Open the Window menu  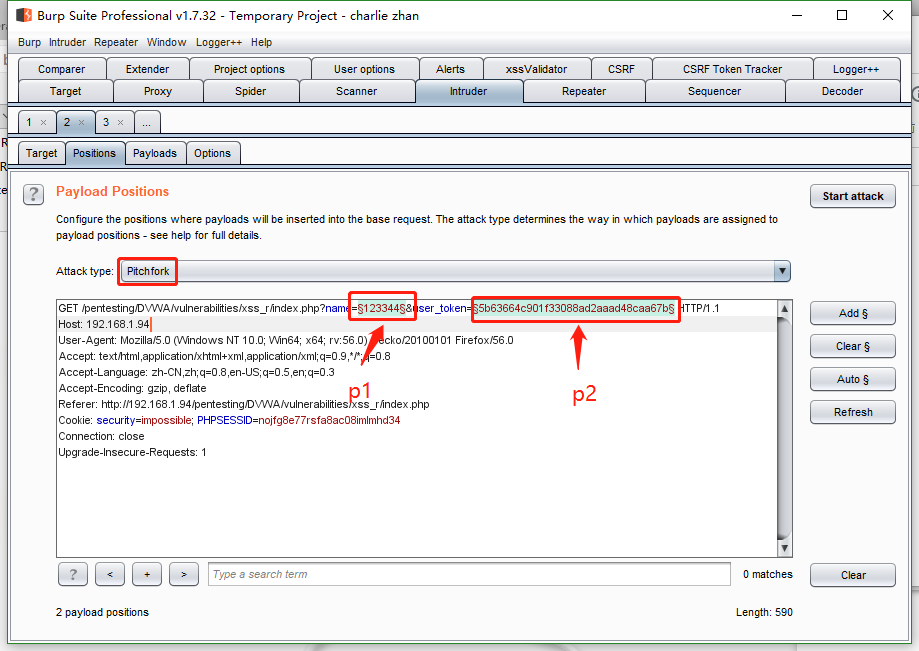click(x=166, y=42)
